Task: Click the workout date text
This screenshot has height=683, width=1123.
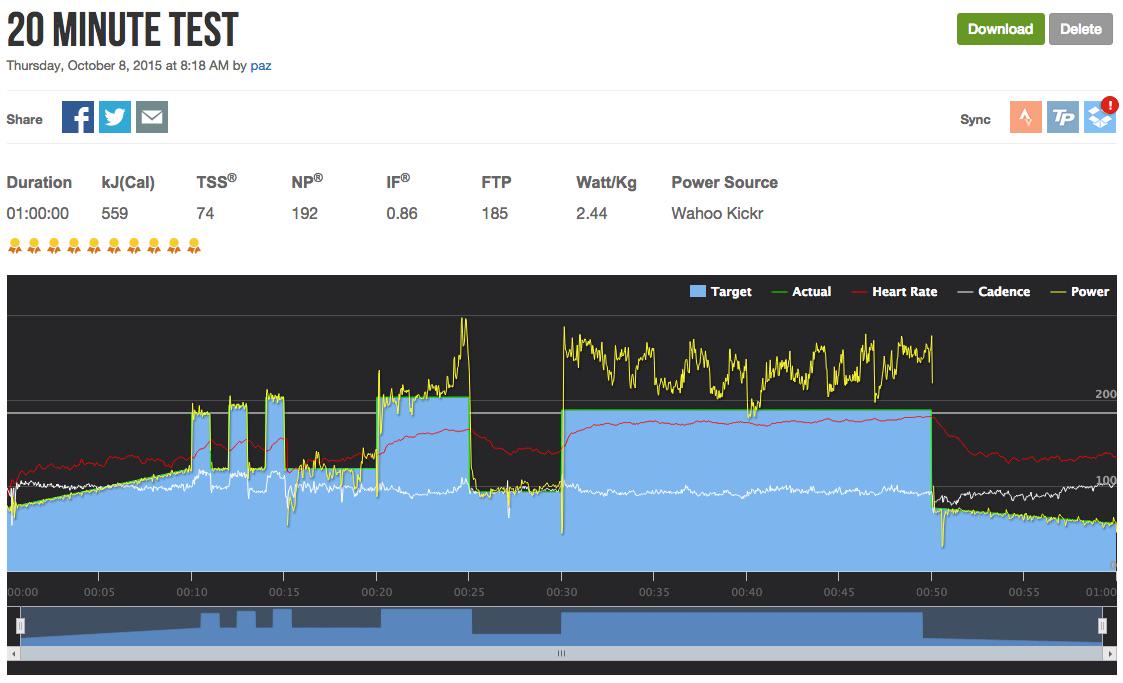Action: (117, 66)
